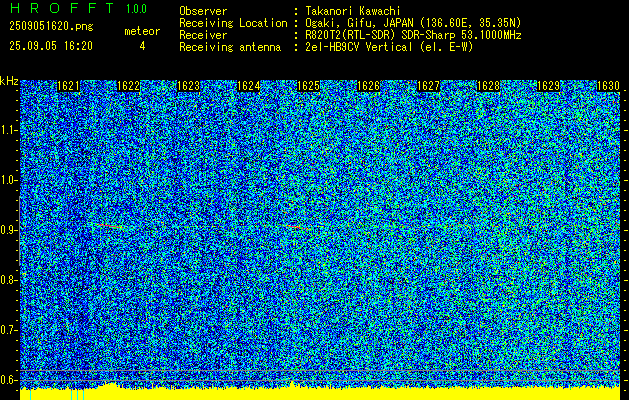Click the 1.0 kHz axis label

point(8,181)
